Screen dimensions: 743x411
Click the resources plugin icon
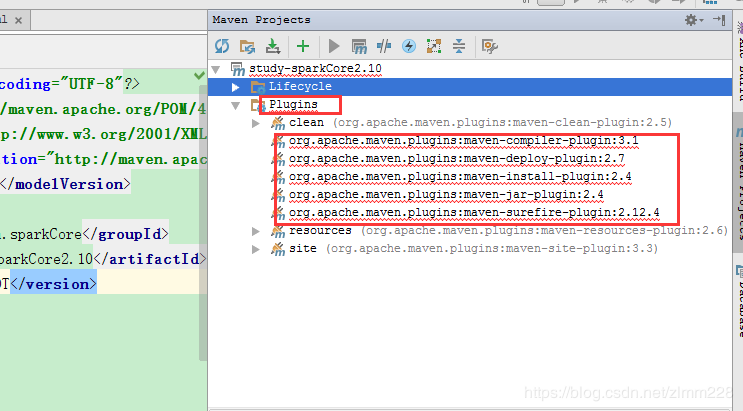[278, 231]
